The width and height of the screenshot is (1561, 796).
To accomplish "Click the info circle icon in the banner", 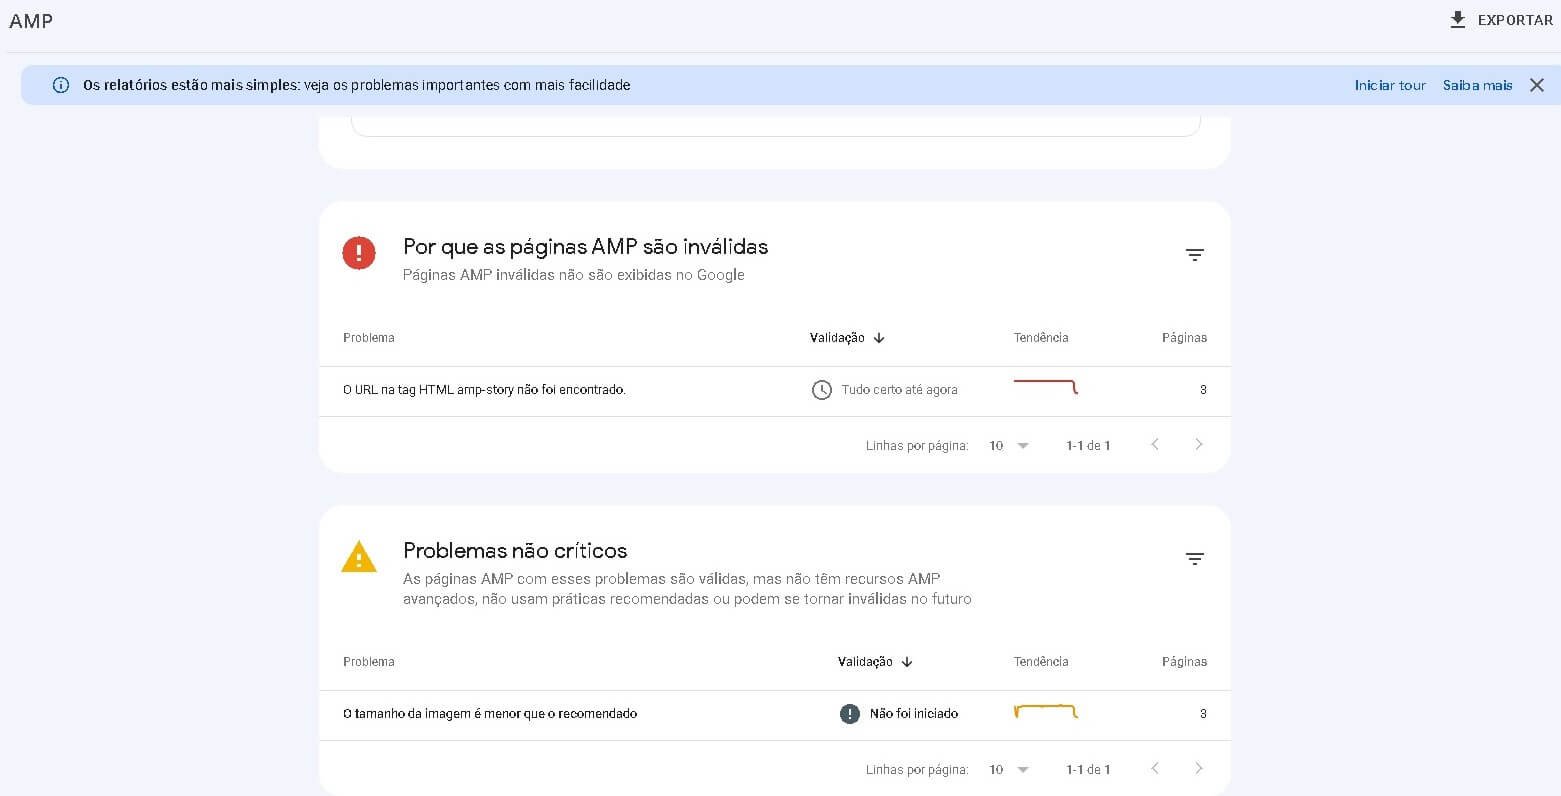I will coord(61,85).
